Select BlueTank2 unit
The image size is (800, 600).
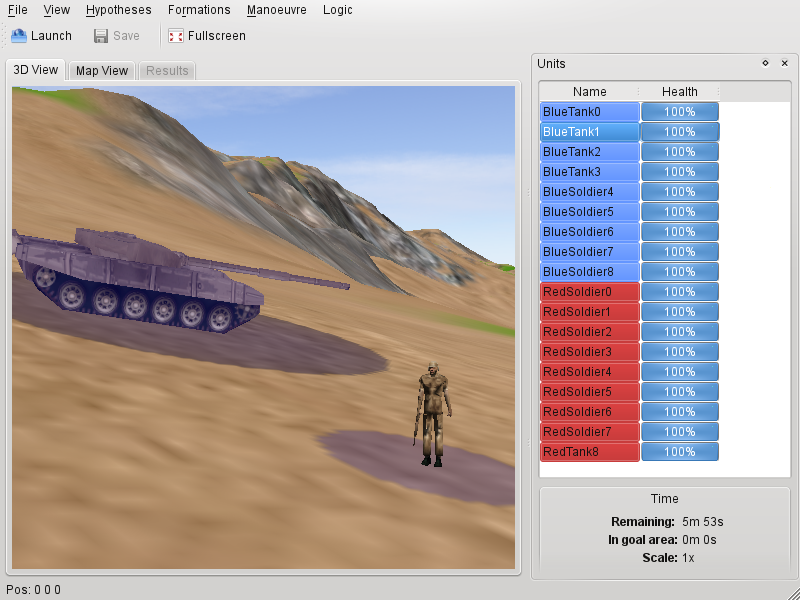pyautogui.click(x=589, y=152)
